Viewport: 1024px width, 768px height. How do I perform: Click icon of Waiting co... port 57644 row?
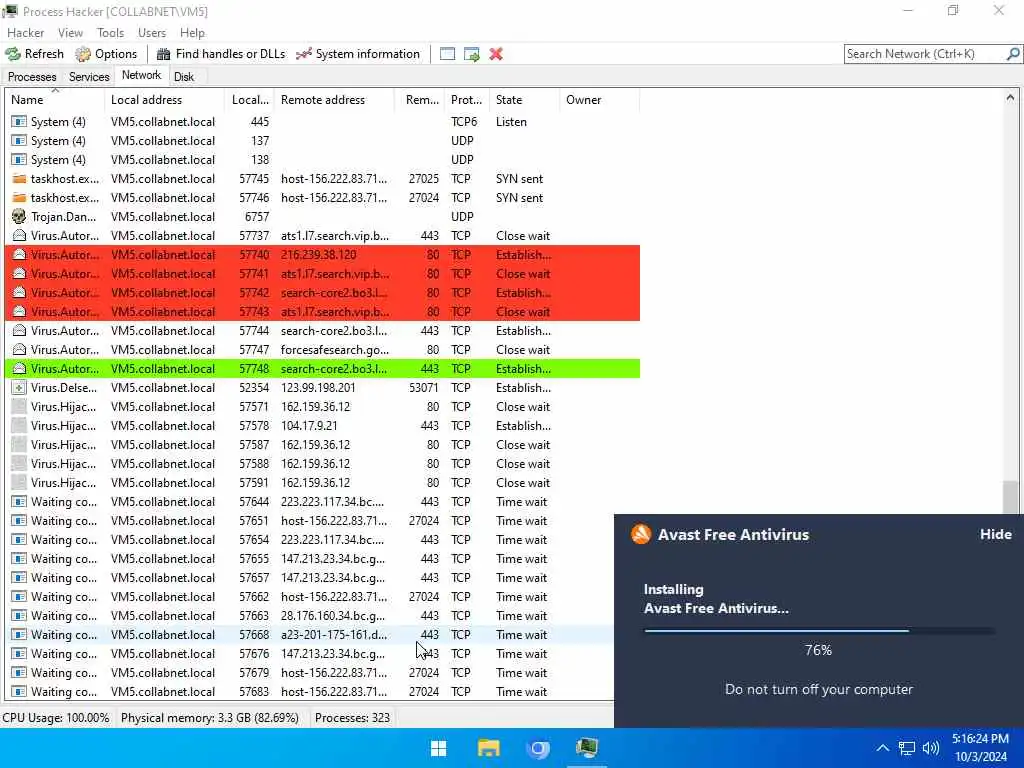pyautogui.click(x=20, y=502)
